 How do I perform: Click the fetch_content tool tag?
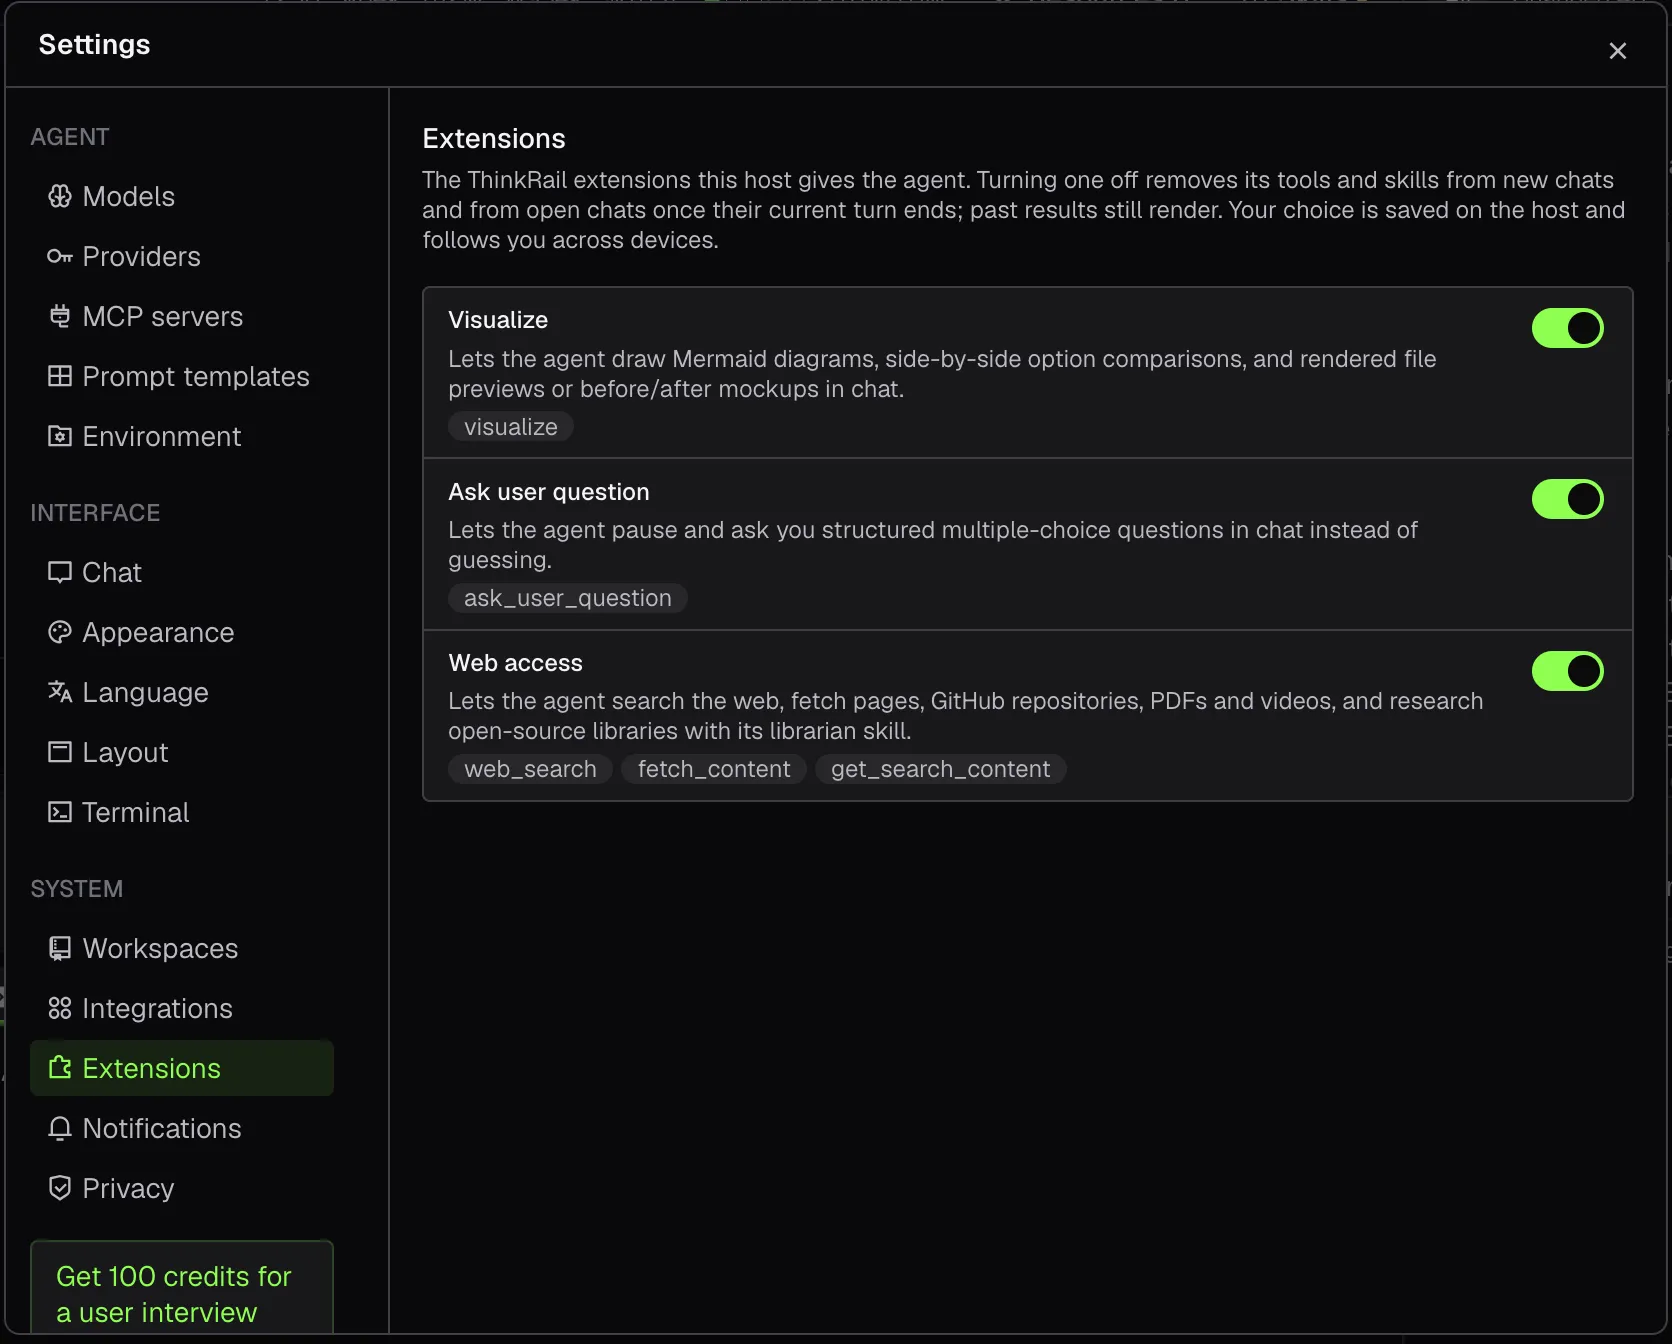coord(714,769)
